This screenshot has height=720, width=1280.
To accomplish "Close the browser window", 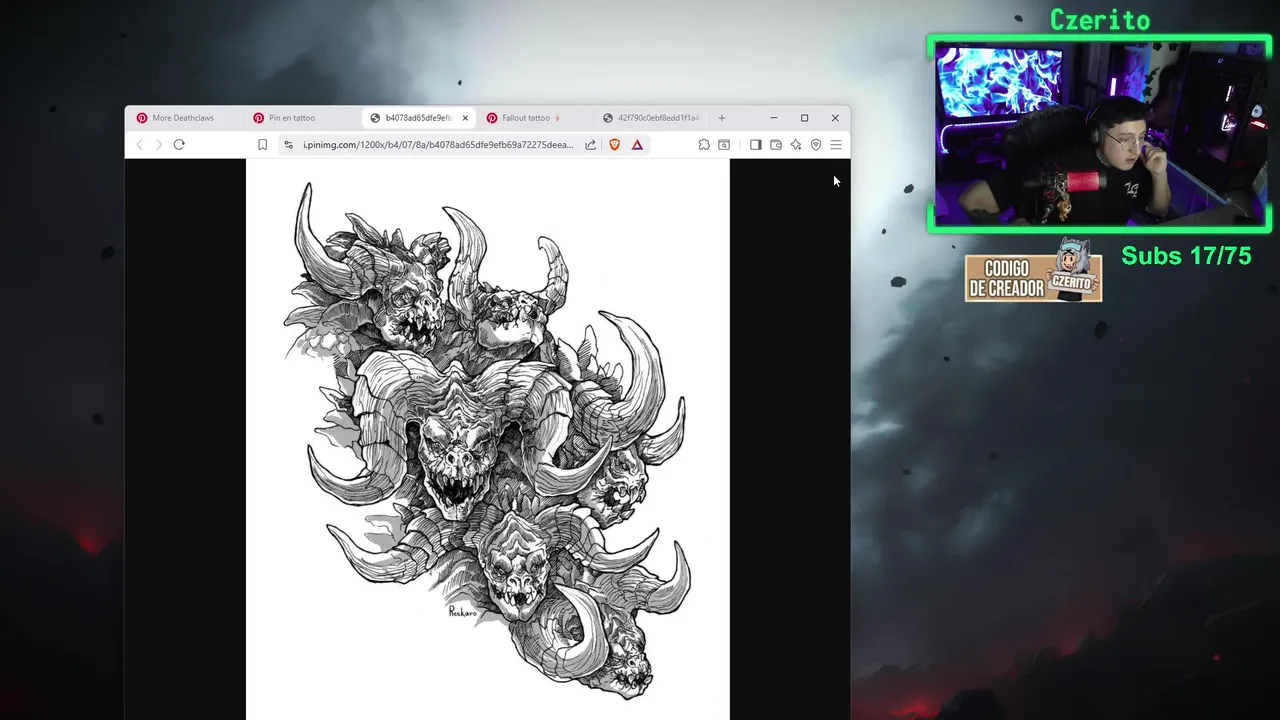I will (835, 118).
